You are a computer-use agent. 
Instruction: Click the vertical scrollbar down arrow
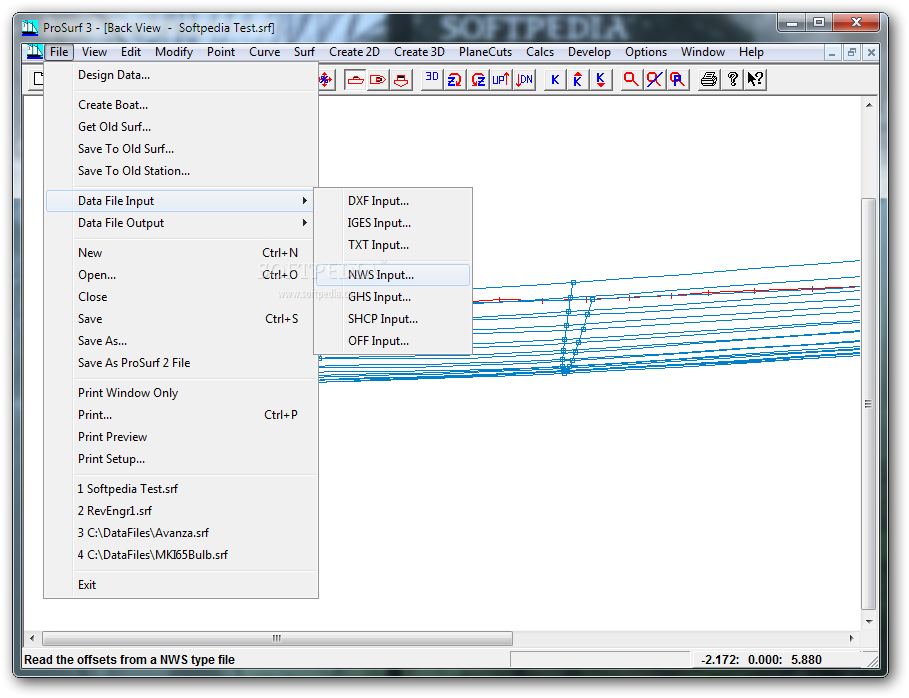pyautogui.click(x=868, y=622)
